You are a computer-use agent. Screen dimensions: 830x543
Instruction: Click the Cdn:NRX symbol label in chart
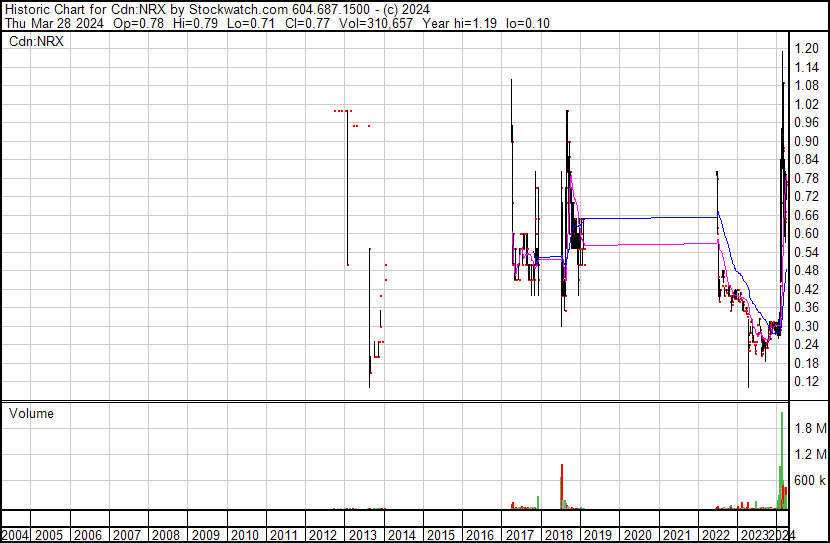37,41
